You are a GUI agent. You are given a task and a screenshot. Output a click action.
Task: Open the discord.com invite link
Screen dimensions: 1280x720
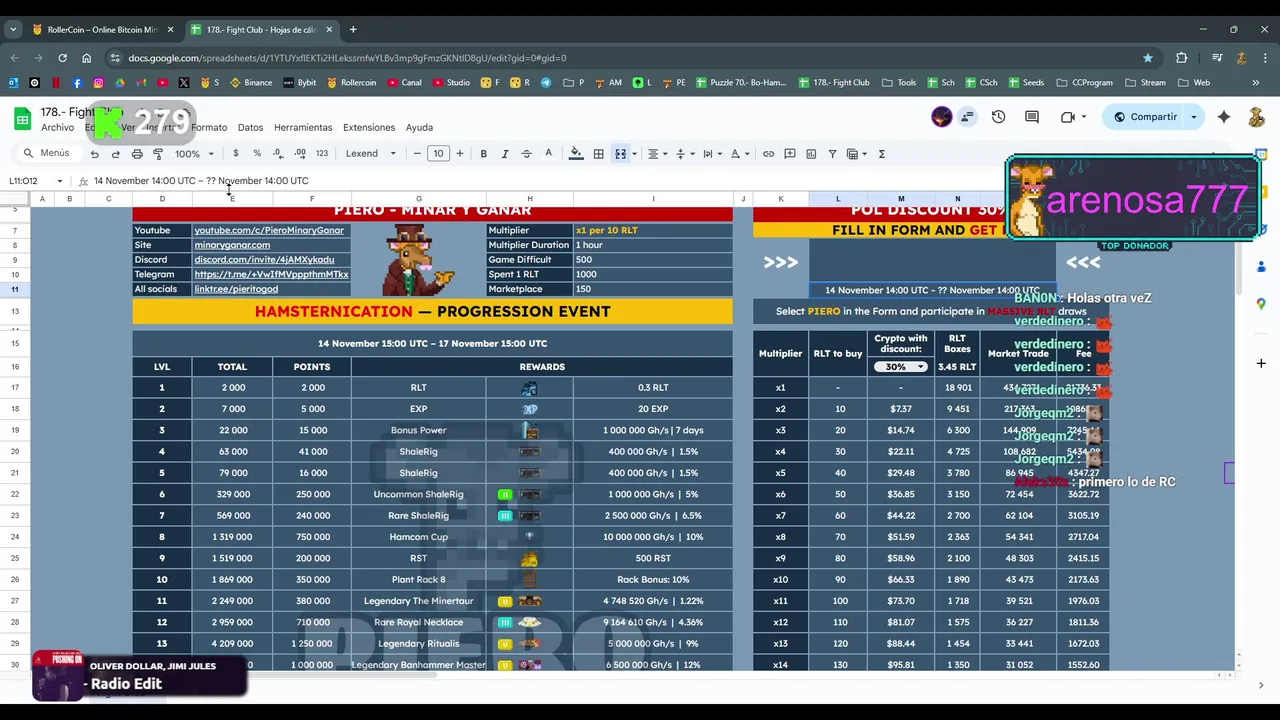264,260
